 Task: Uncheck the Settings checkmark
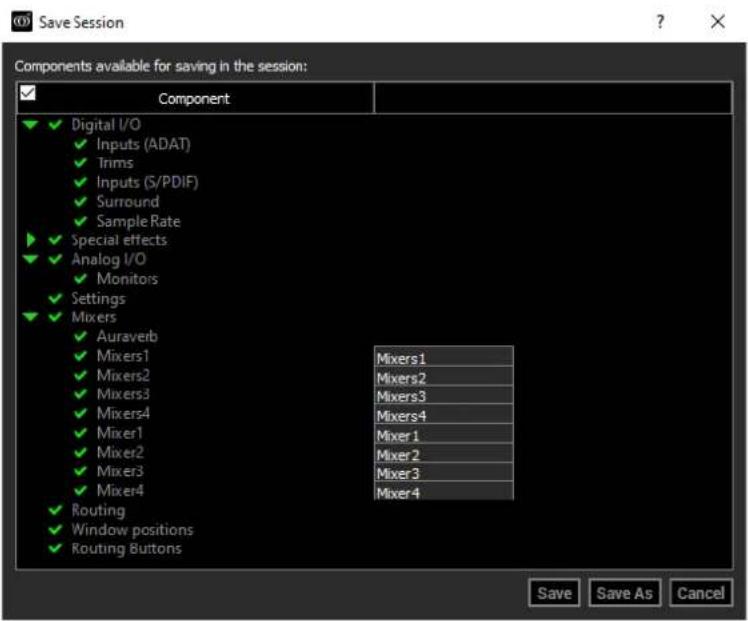click(x=55, y=299)
